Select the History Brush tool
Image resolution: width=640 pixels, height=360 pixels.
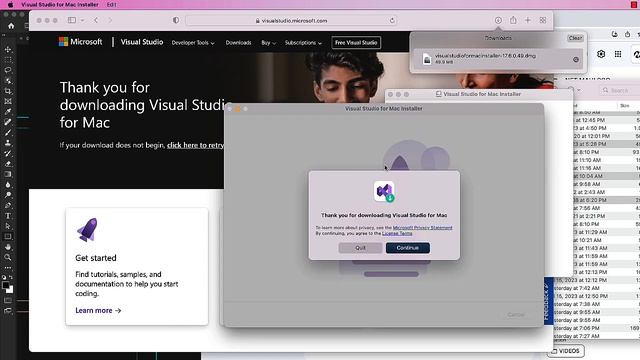pyautogui.click(x=8, y=153)
